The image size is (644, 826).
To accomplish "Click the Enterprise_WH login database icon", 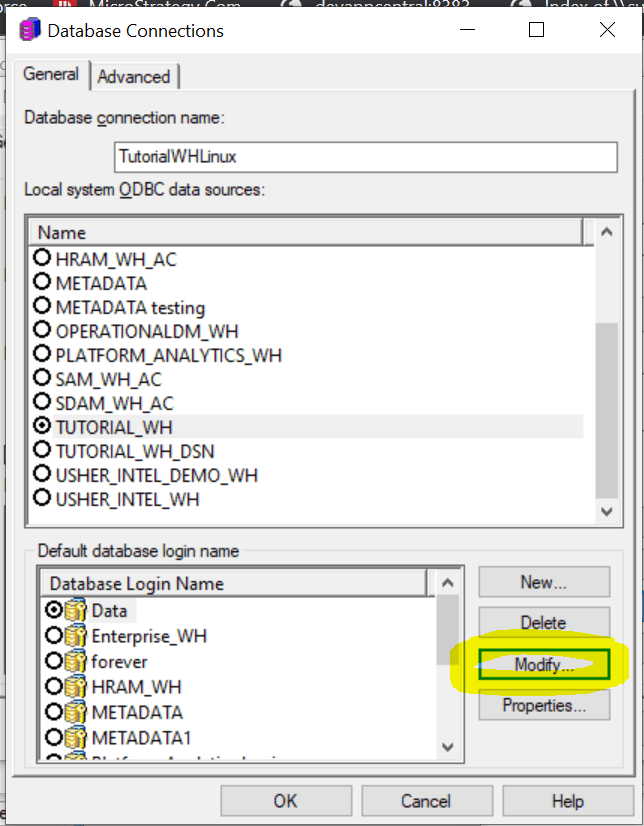I will [76, 636].
